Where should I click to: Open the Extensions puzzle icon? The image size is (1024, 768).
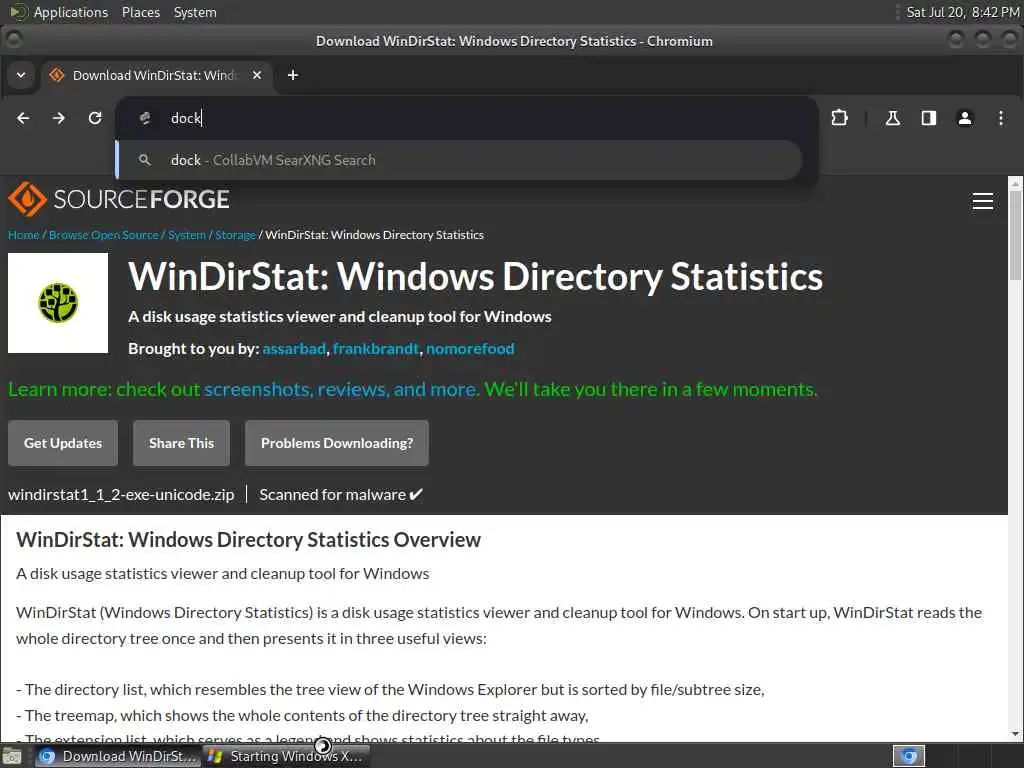(839, 118)
